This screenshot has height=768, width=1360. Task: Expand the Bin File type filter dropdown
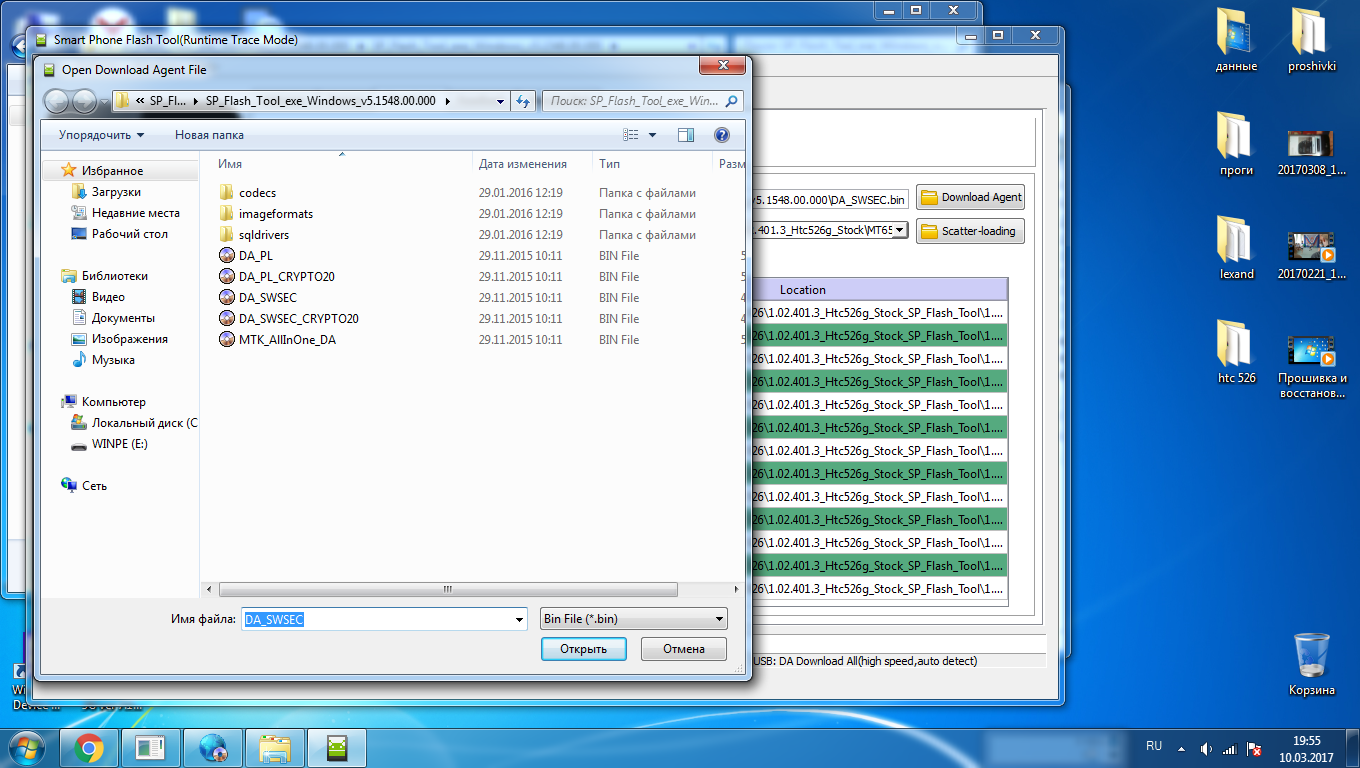pyautogui.click(x=719, y=620)
